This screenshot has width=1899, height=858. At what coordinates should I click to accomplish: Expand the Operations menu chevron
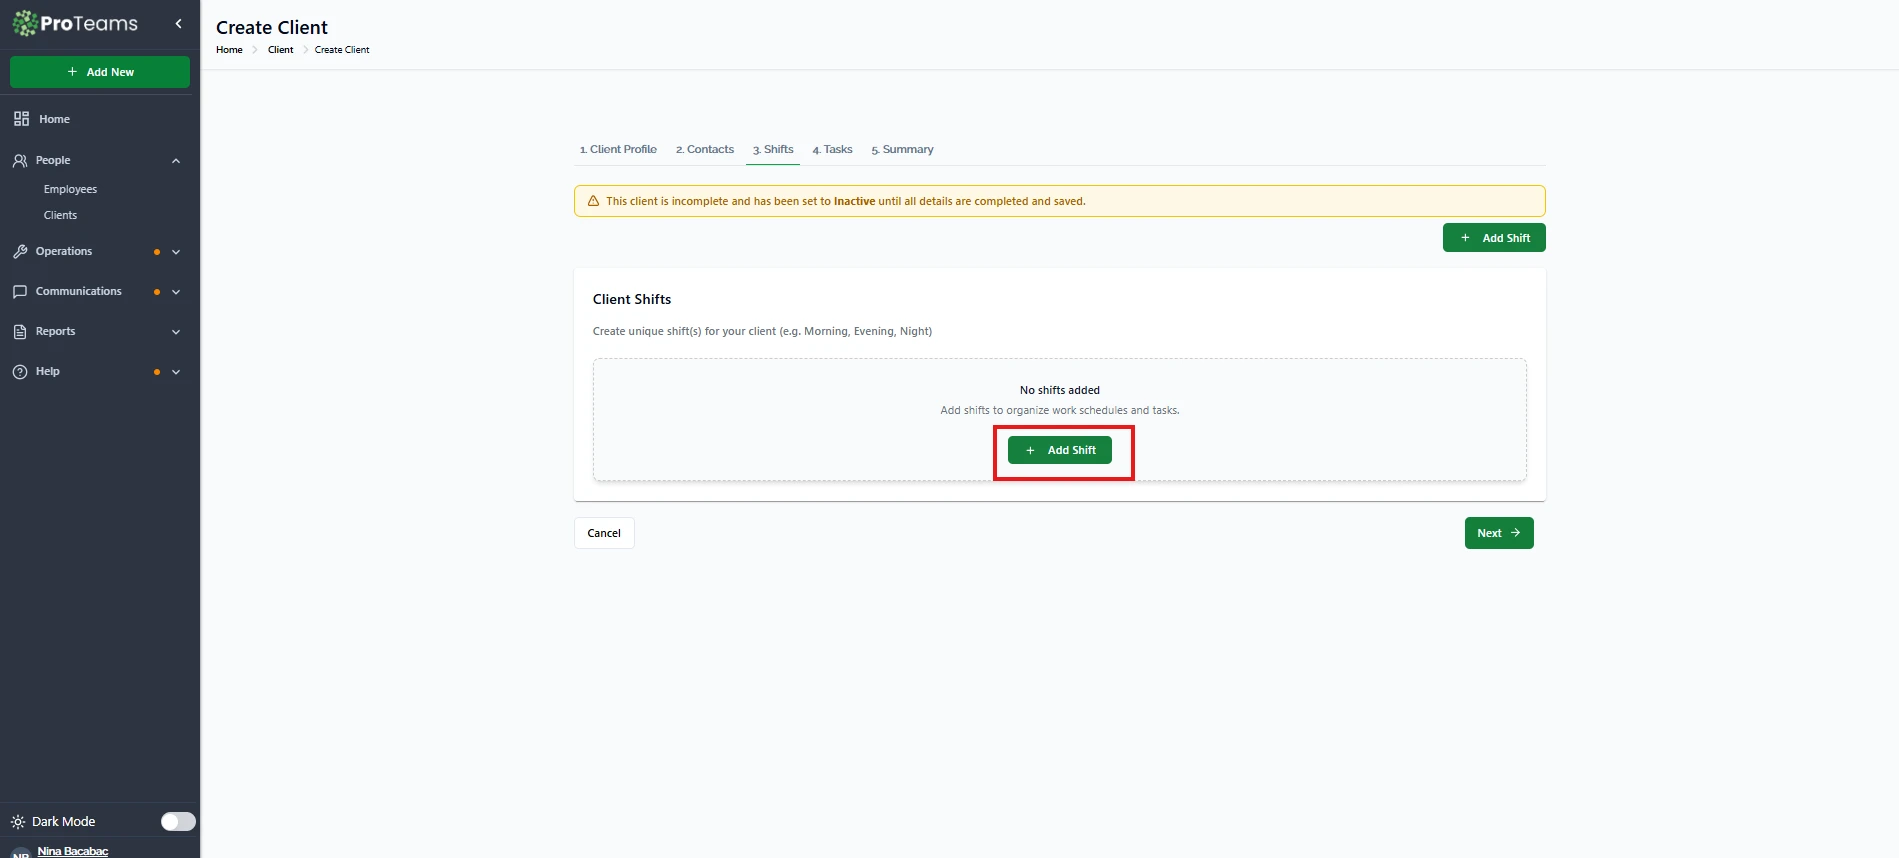tap(176, 252)
